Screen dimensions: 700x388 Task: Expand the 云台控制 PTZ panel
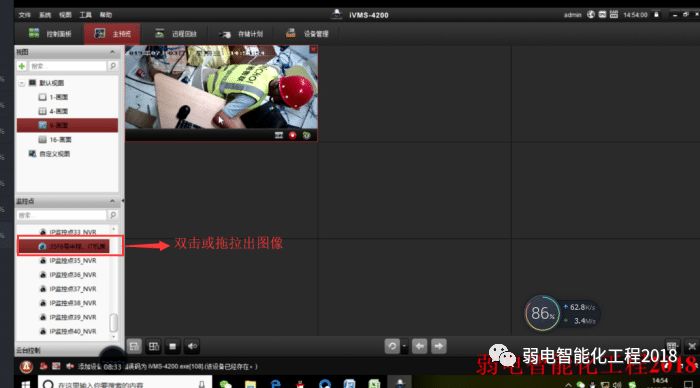[x=29, y=350]
